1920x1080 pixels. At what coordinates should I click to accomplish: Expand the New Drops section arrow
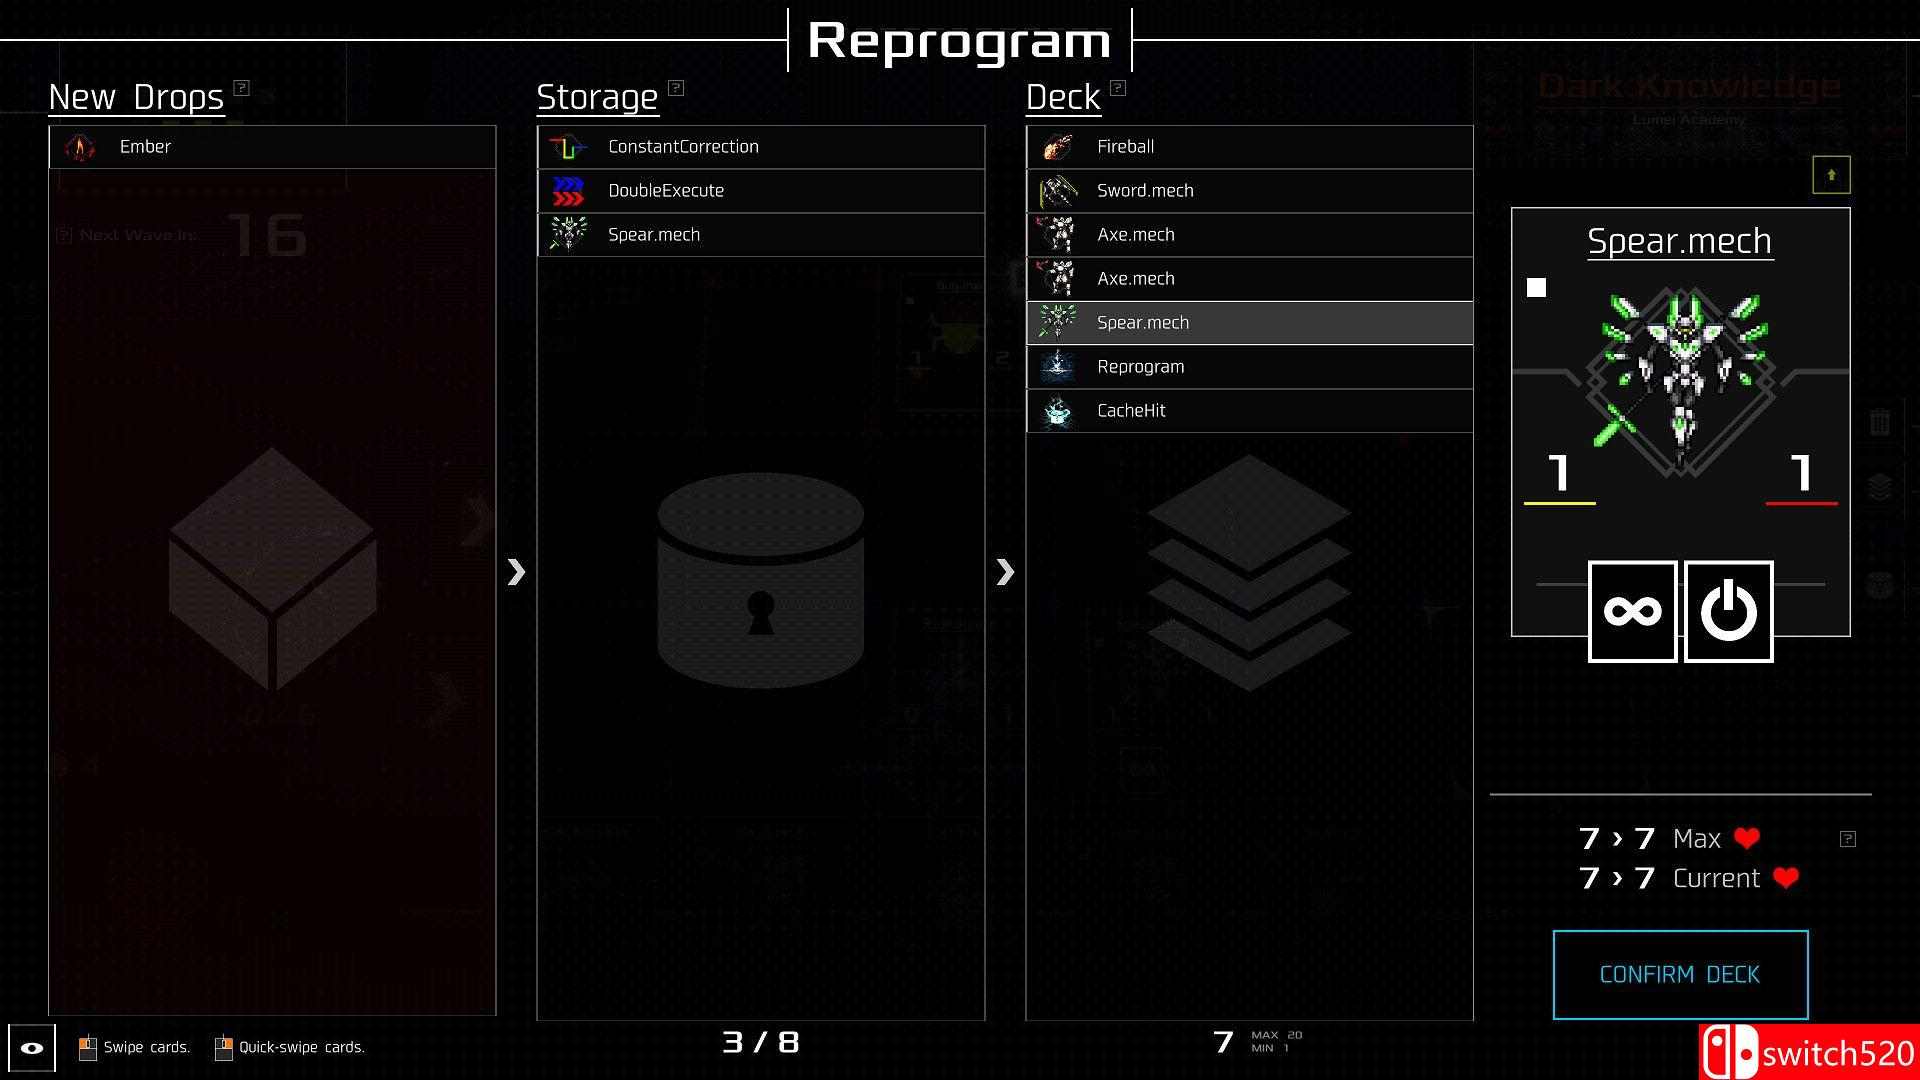click(516, 570)
